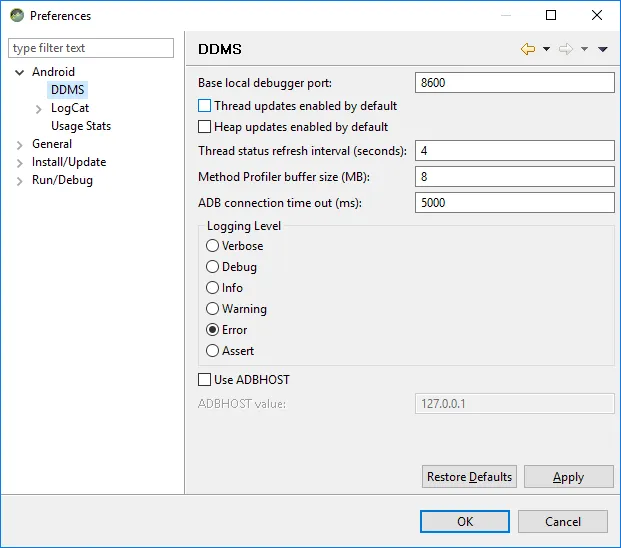Select Assert logging level
The width and height of the screenshot is (621, 548).
click(x=212, y=350)
